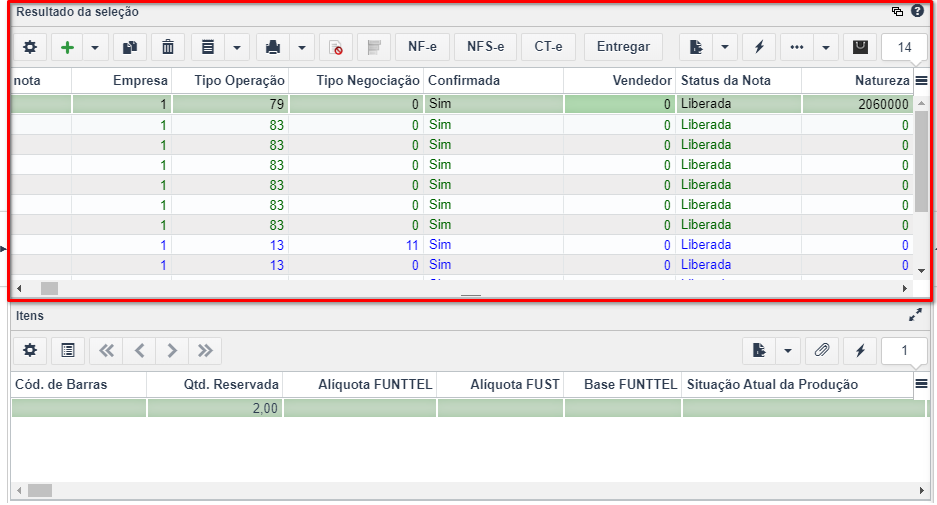The width and height of the screenshot is (937, 505).
Task: Delete record with trash icon
Action: tap(168, 47)
